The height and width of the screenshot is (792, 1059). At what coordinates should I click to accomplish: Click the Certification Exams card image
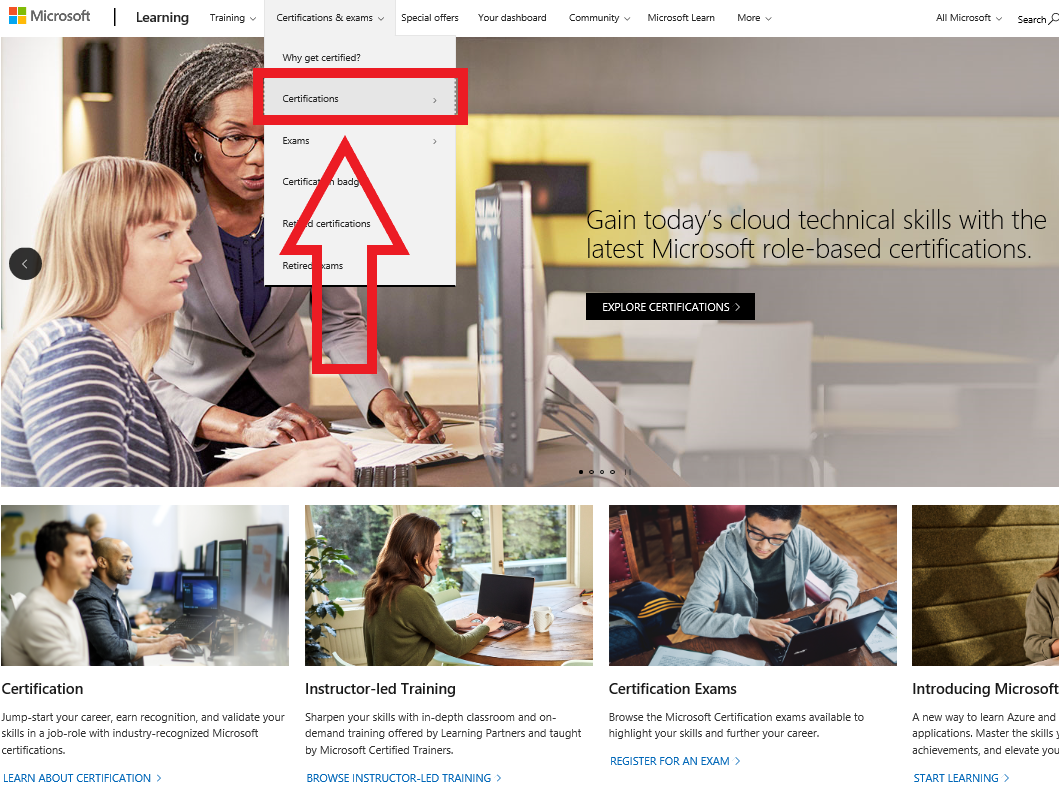point(752,585)
